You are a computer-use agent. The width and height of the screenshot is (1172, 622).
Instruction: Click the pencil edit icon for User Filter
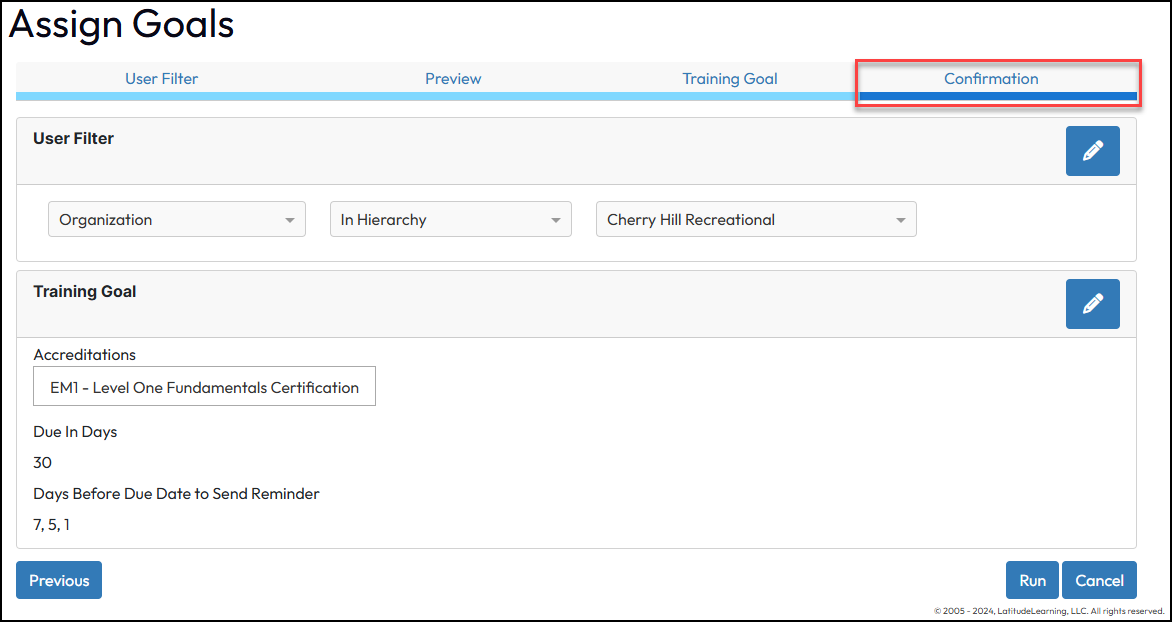click(1092, 151)
